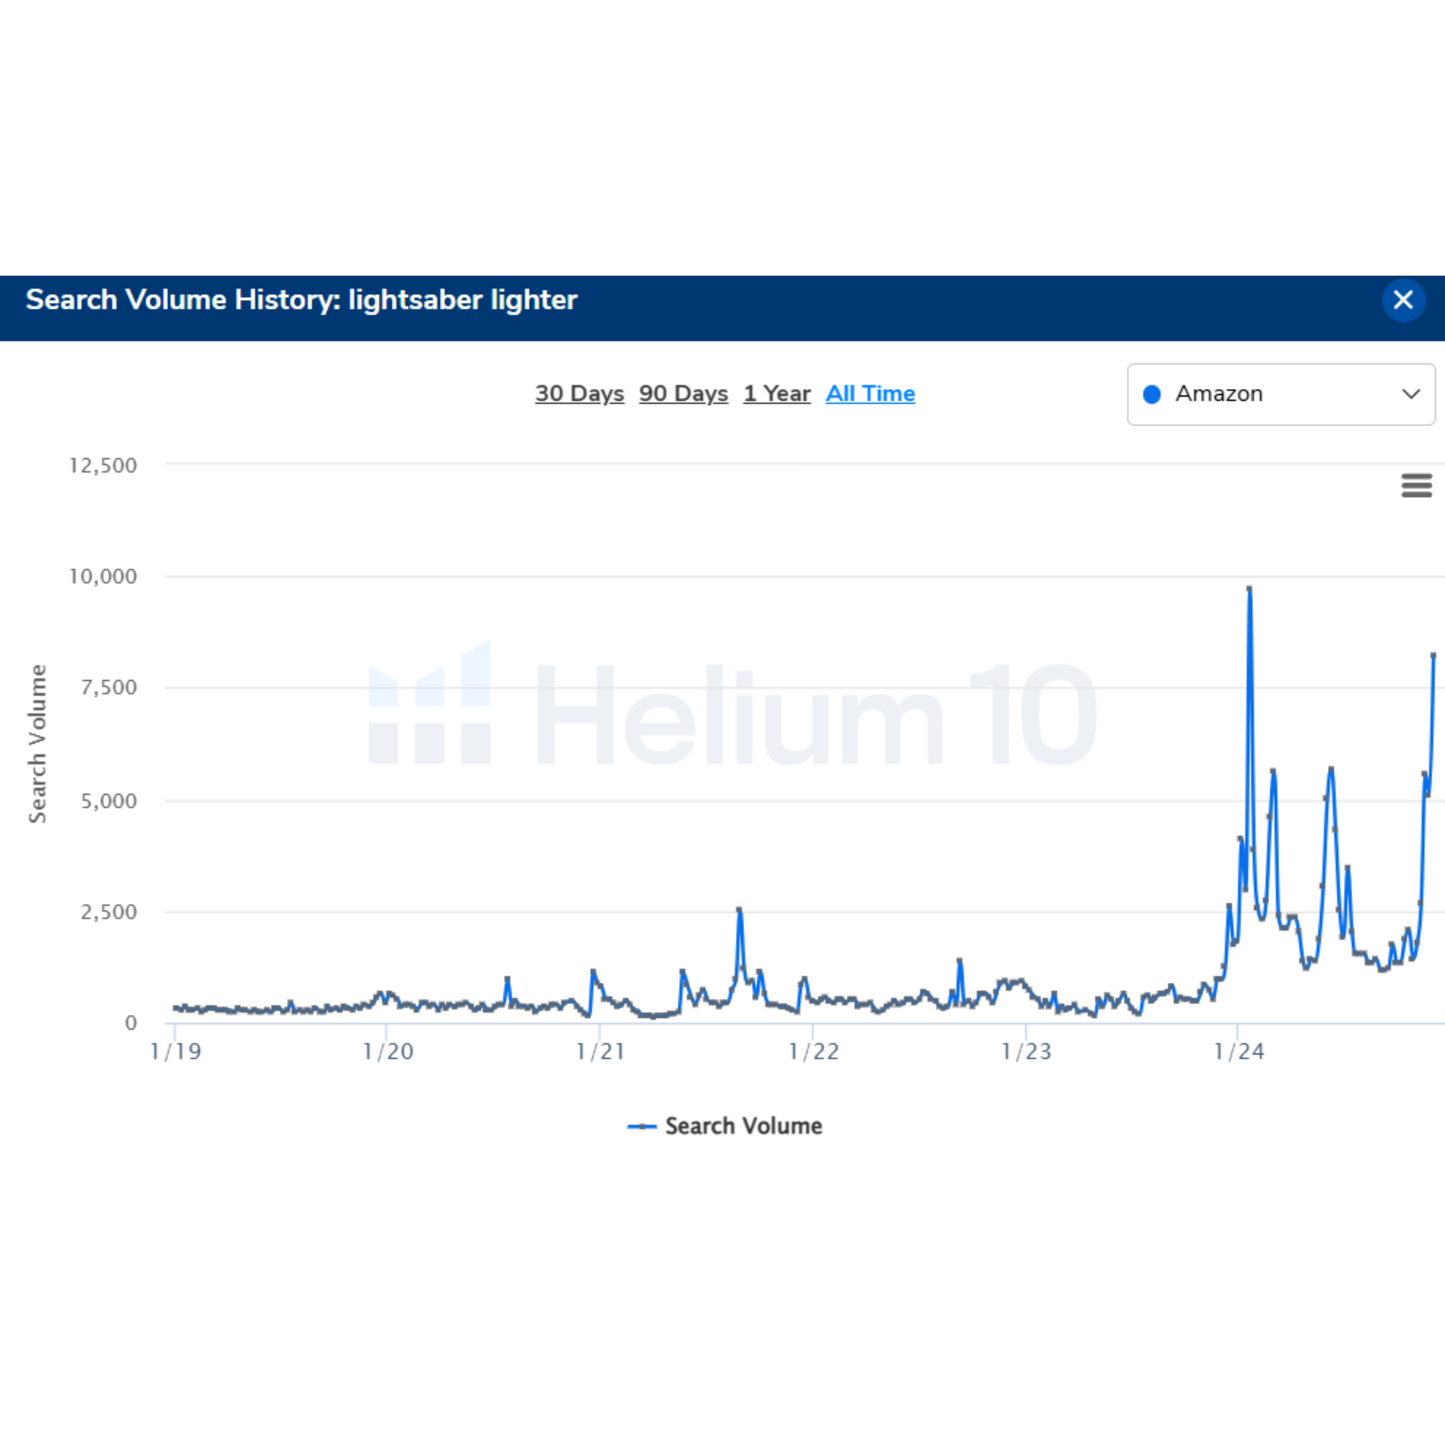
Task: Click the dialog title 'Search Volume History: lightsaber lighter'
Action: tap(301, 300)
